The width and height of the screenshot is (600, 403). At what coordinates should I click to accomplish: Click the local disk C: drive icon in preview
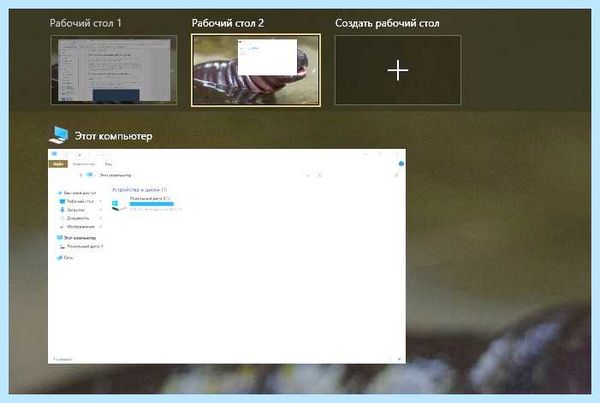coord(119,205)
